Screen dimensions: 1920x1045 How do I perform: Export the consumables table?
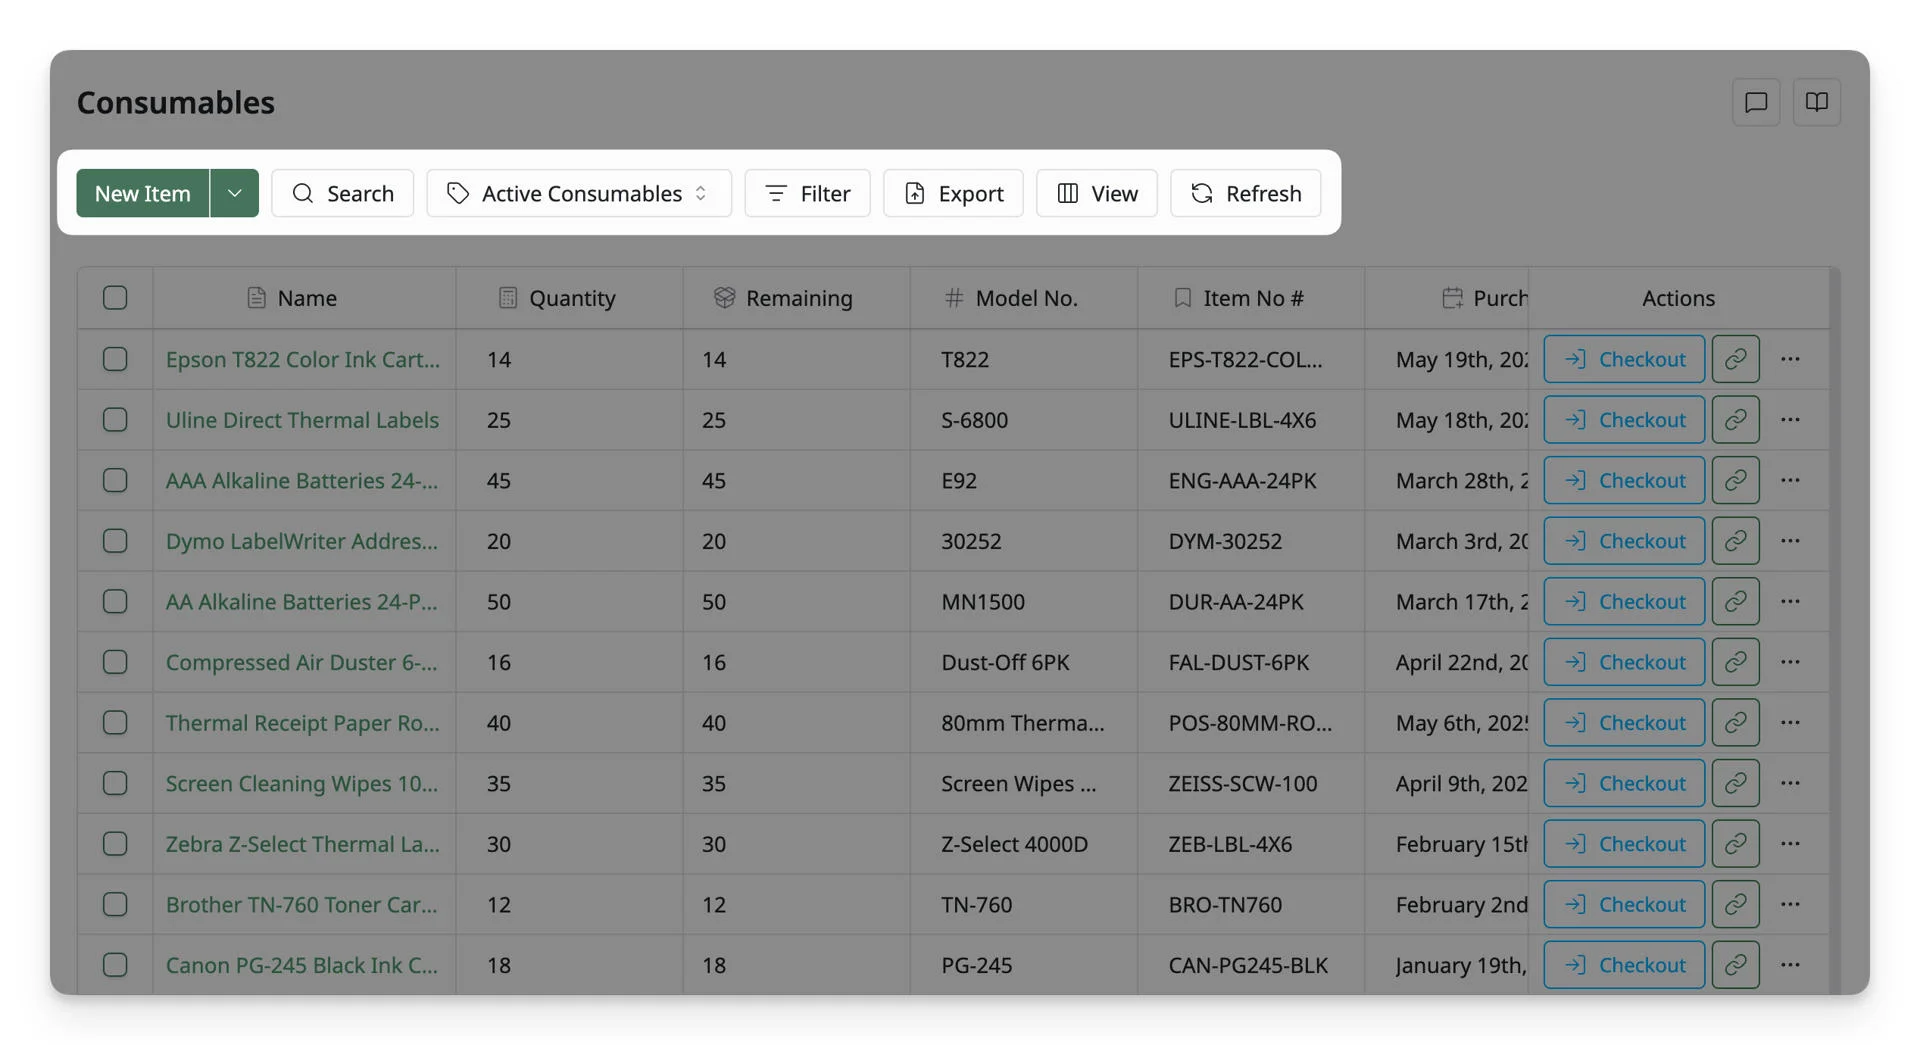[x=953, y=193]
